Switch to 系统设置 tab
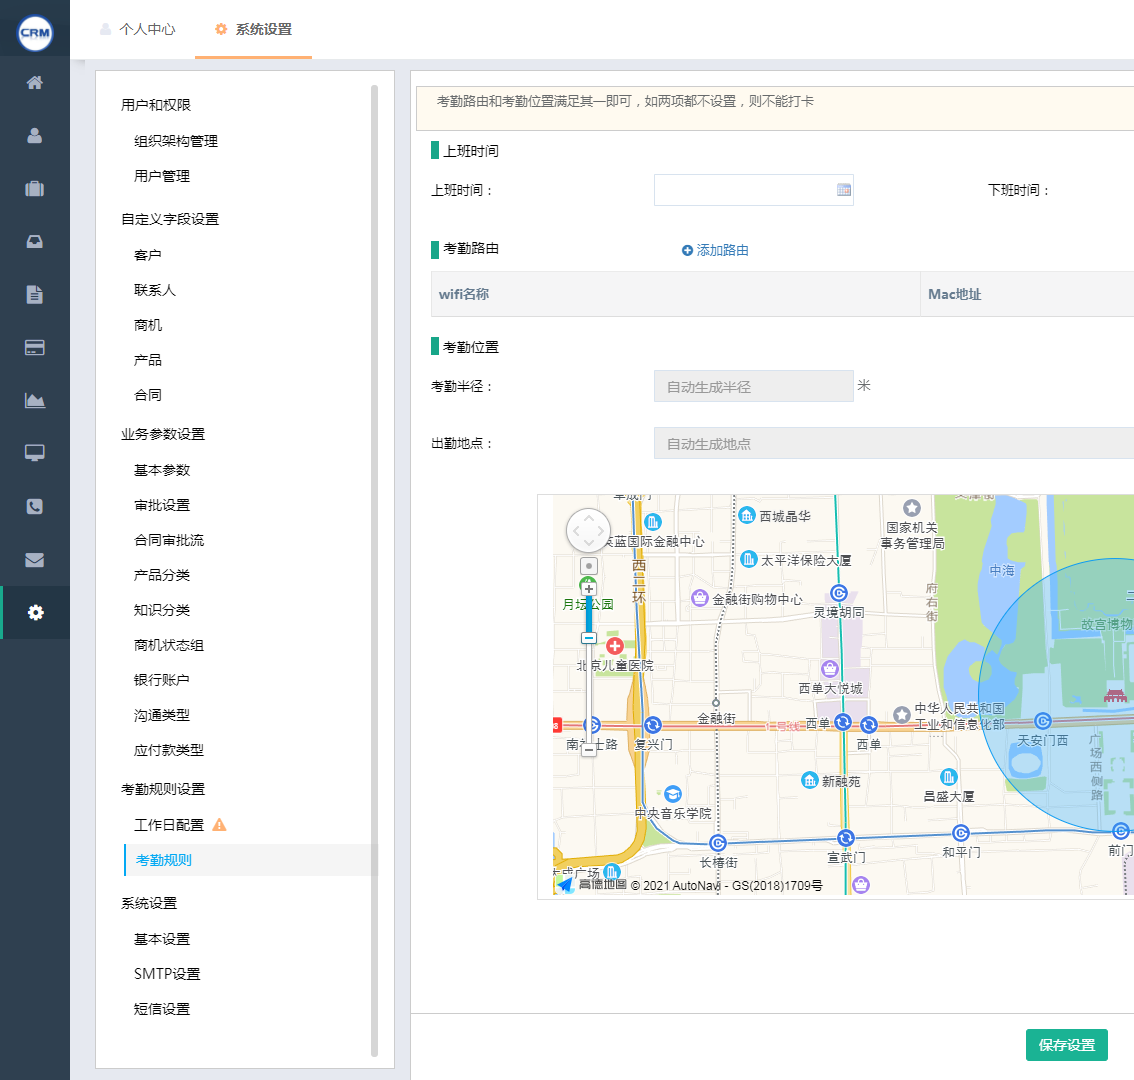 (253, 29)
